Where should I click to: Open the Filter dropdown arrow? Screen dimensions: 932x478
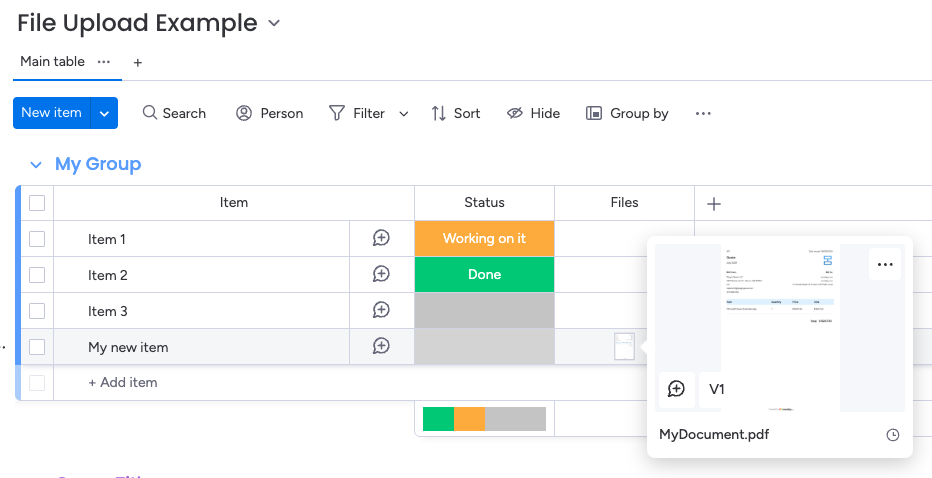(404, 114)
